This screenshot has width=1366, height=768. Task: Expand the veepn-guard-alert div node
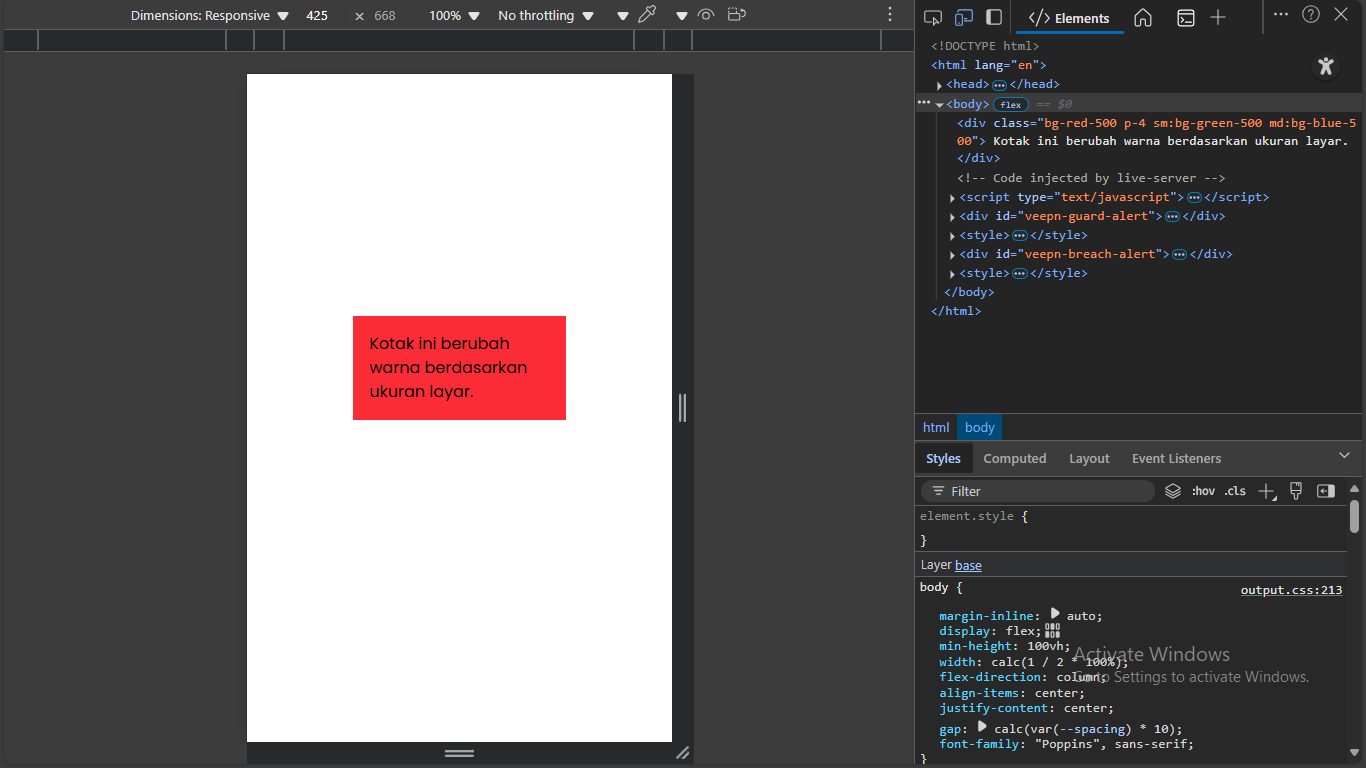pyautogui.click(x=952, y=217)
